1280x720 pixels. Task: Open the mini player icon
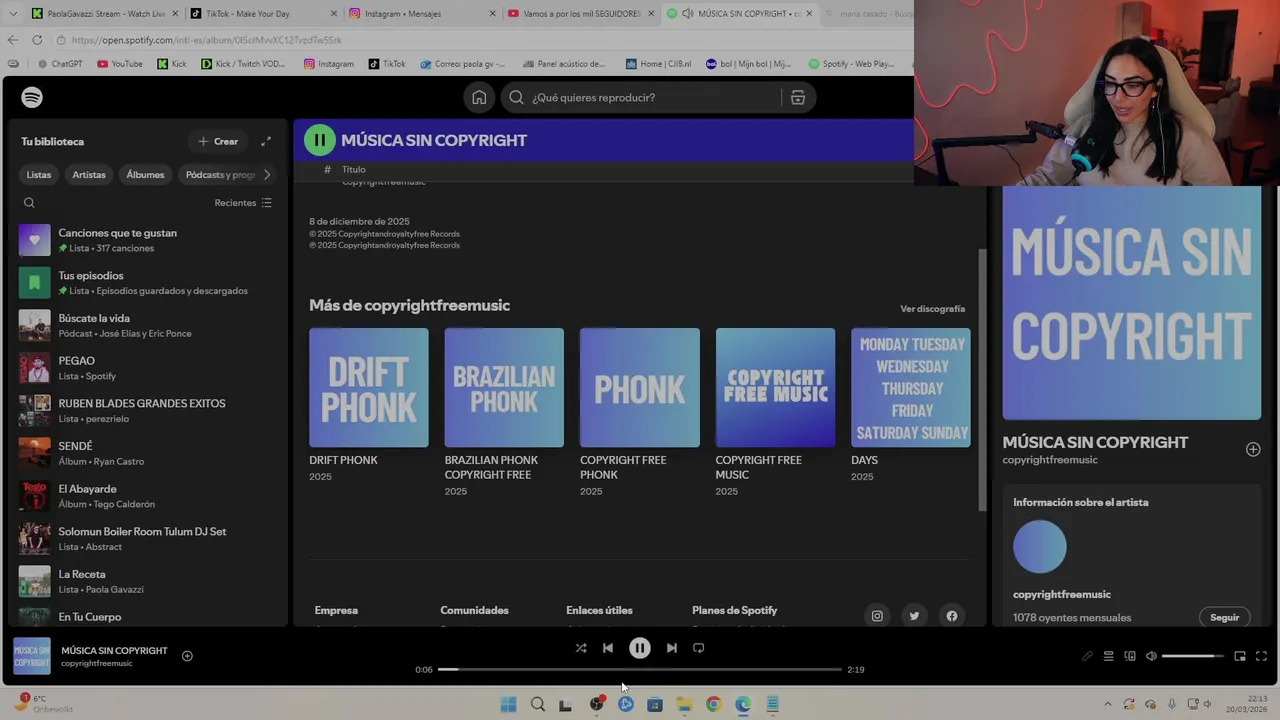(x=1240, y=656)
